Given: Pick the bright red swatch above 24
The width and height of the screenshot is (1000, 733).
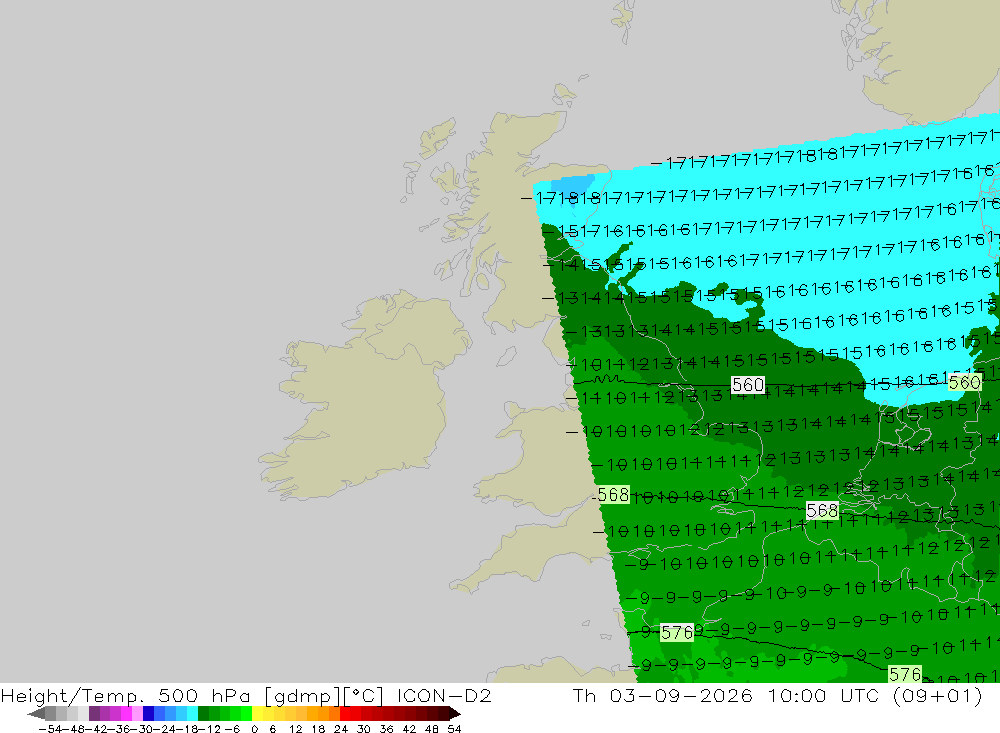Looking at the screenshot, I should coord(345,713).
